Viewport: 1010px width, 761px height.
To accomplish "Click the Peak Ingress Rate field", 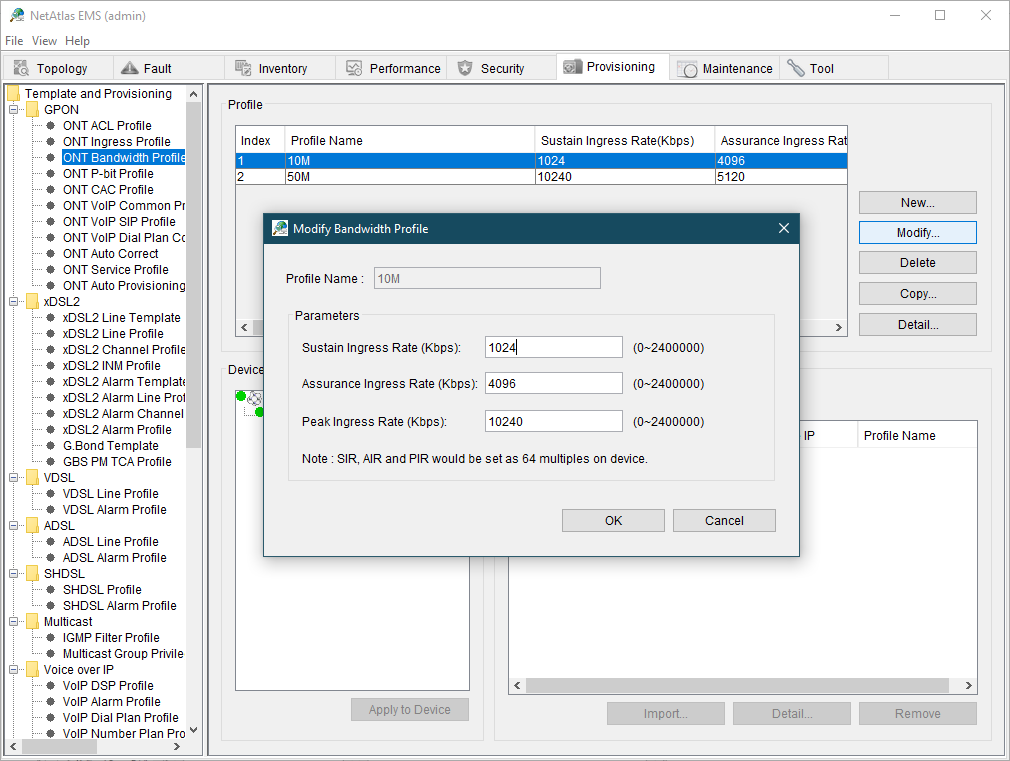I will point(553,421).
